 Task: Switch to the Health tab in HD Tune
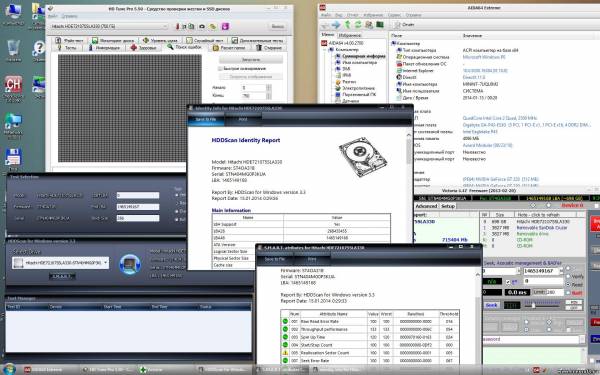[143, 48]
